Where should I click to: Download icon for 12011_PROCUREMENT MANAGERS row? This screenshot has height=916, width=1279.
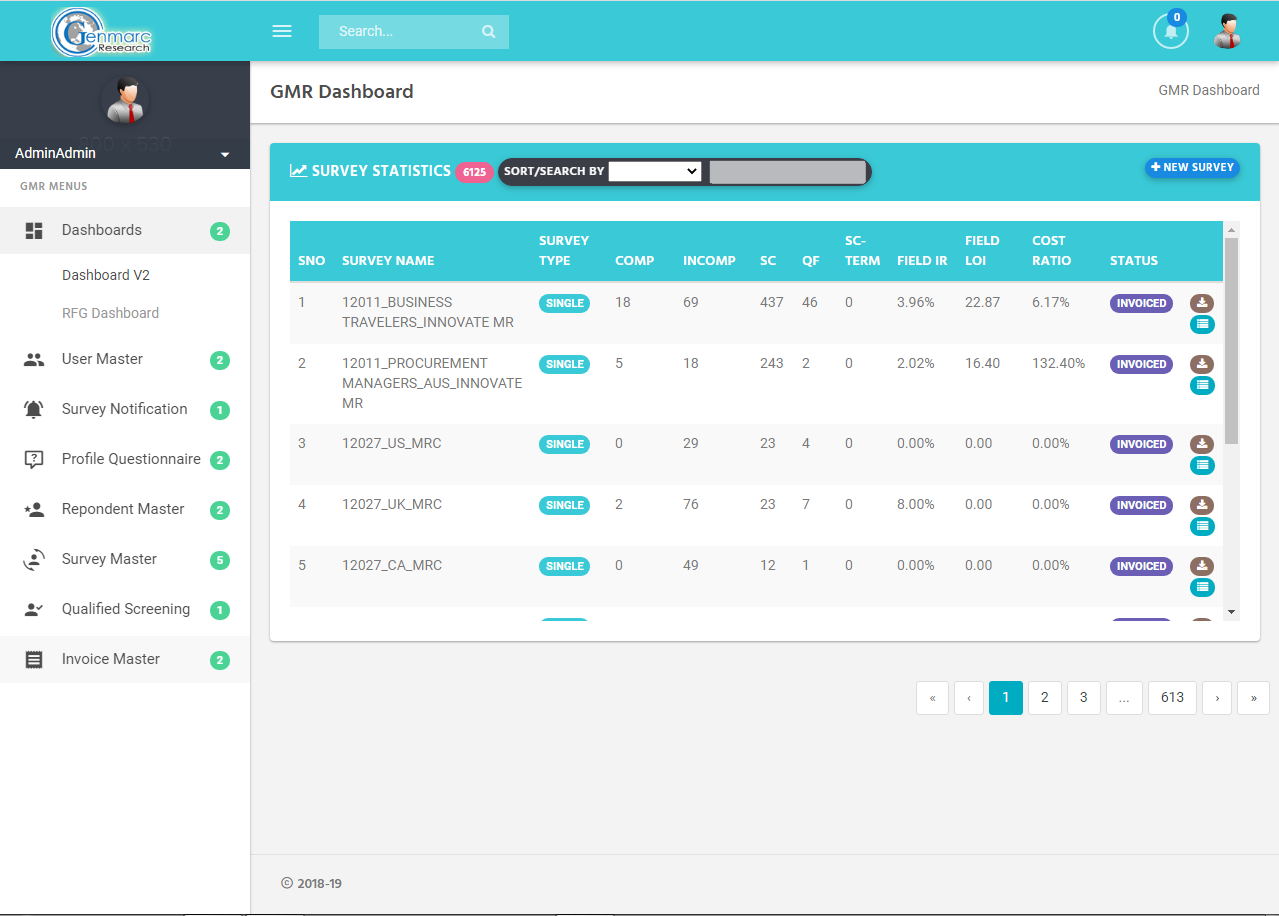(1202, 364)
